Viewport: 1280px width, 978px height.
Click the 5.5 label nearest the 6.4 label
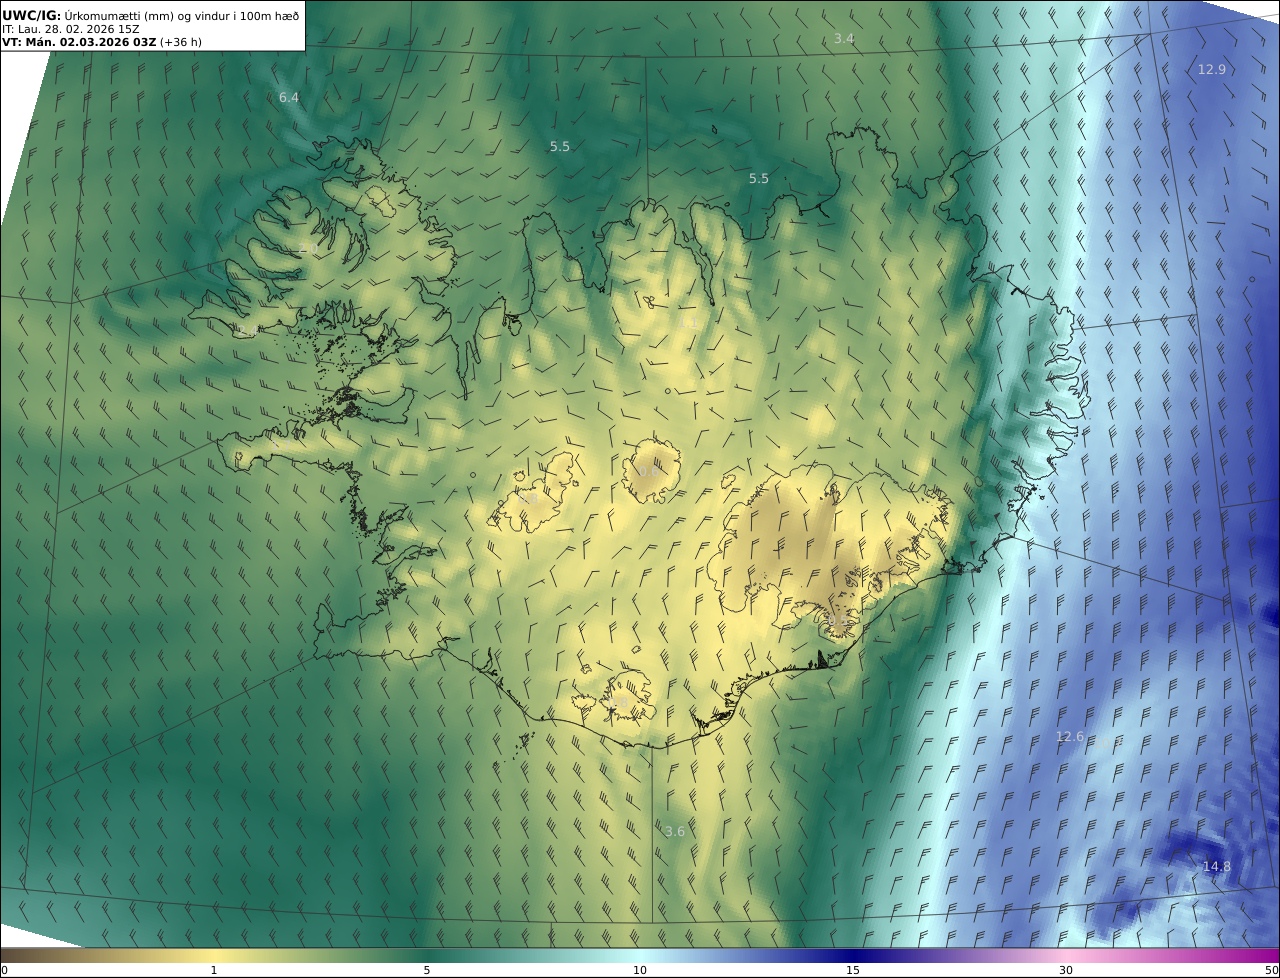[560, 146]
